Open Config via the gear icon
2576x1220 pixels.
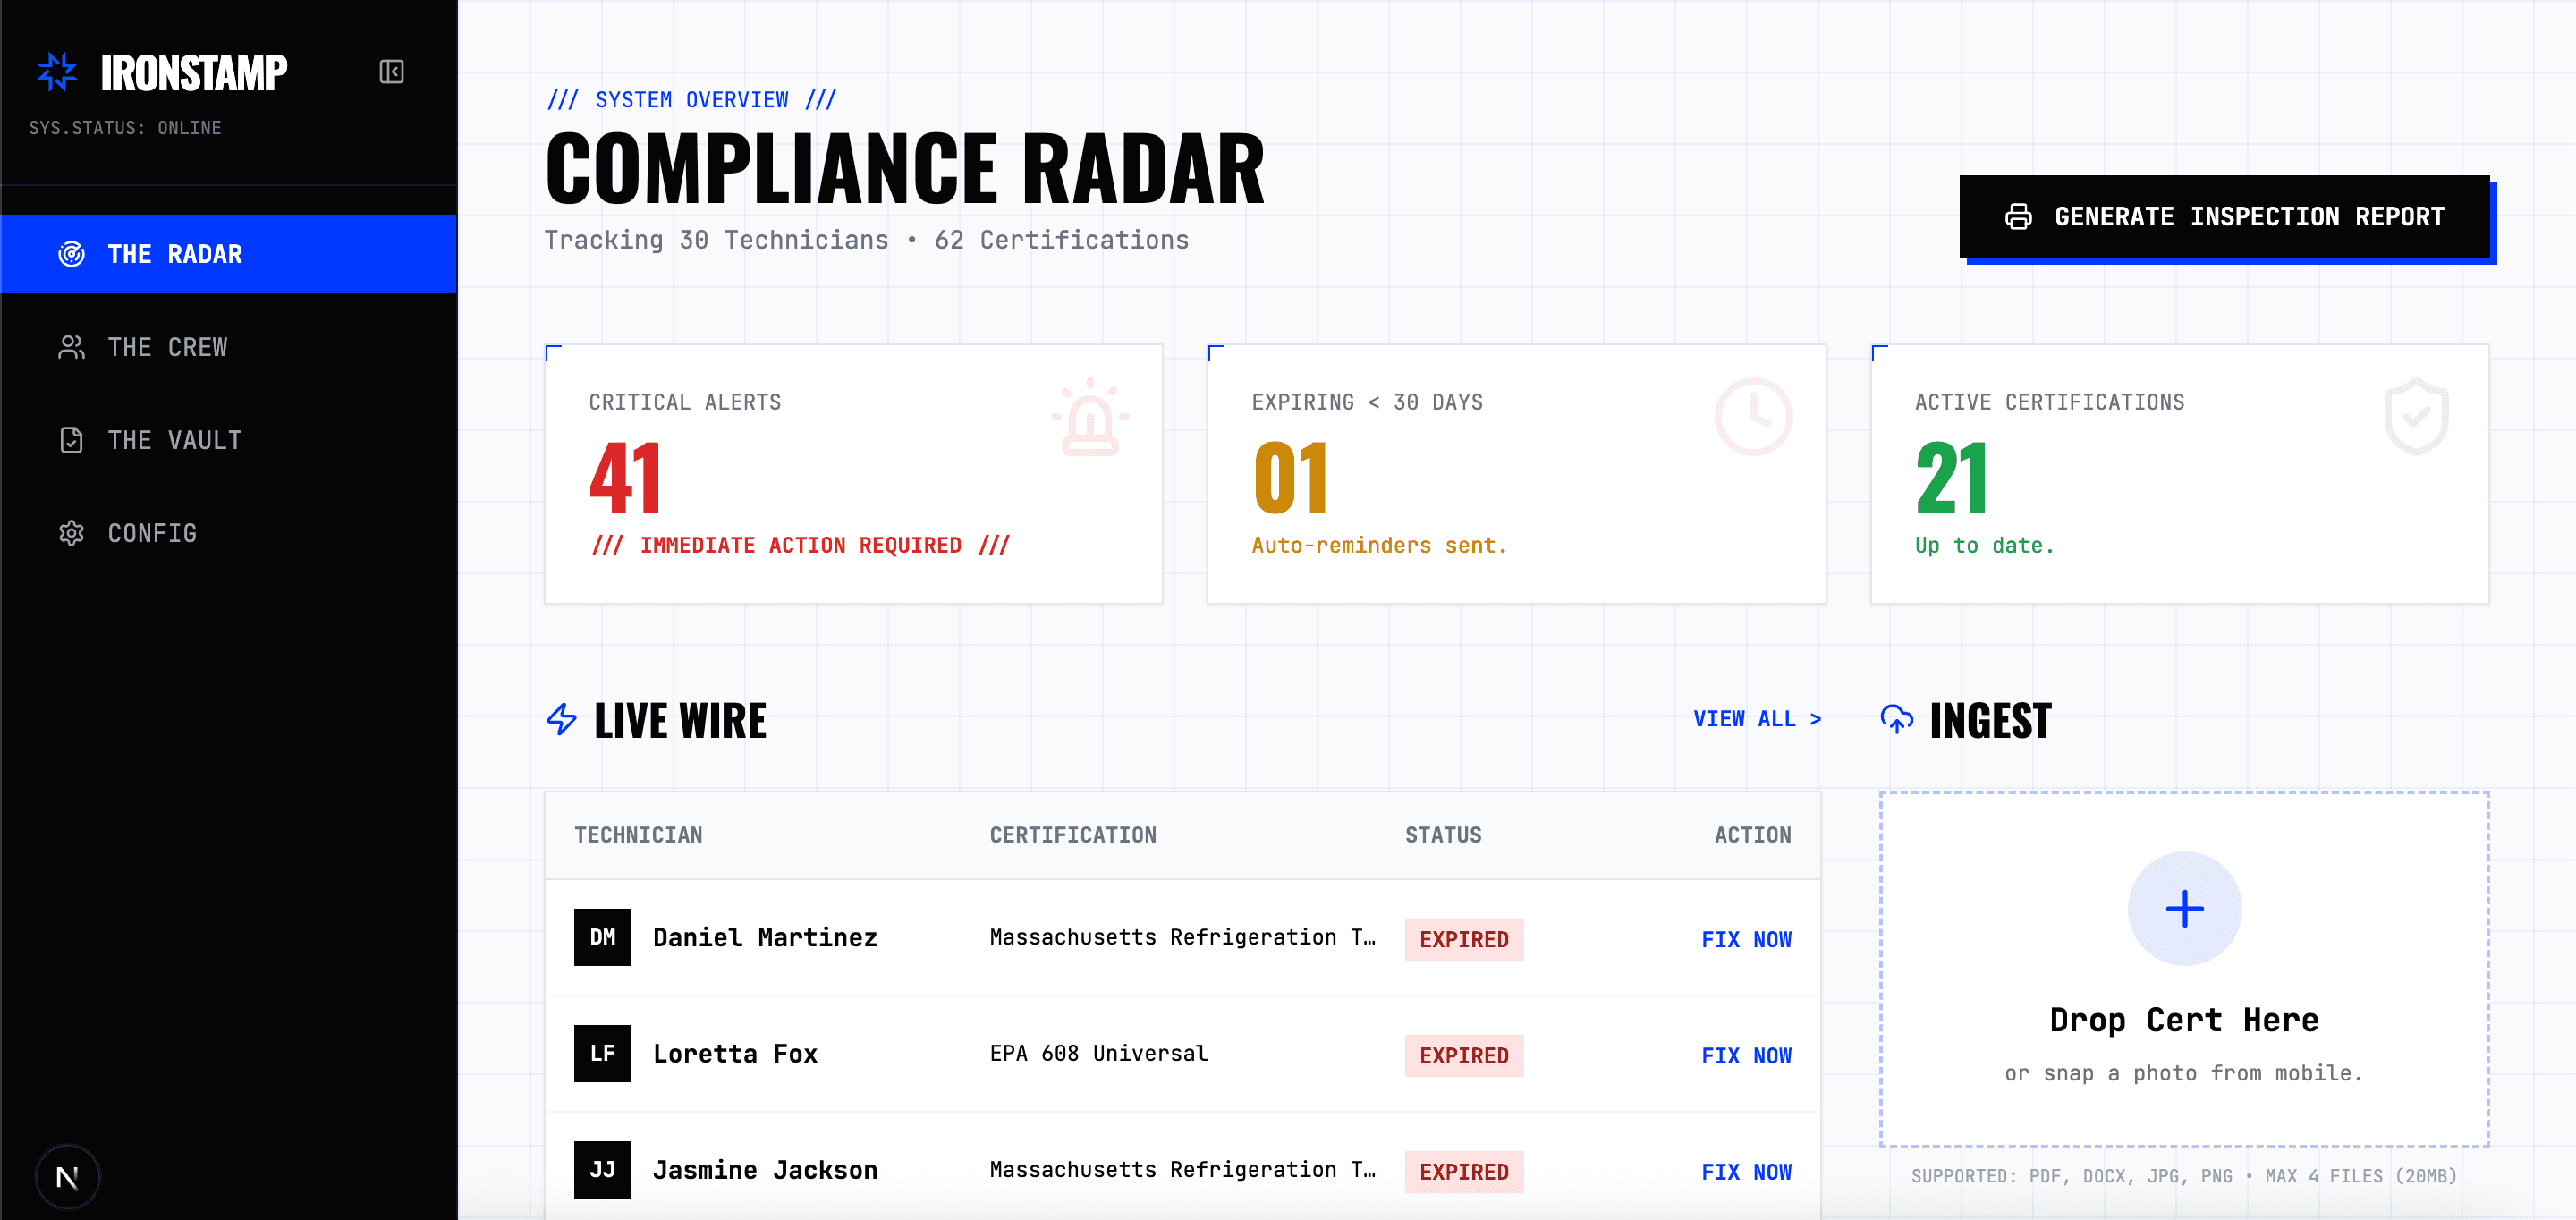tap(71, 533)
